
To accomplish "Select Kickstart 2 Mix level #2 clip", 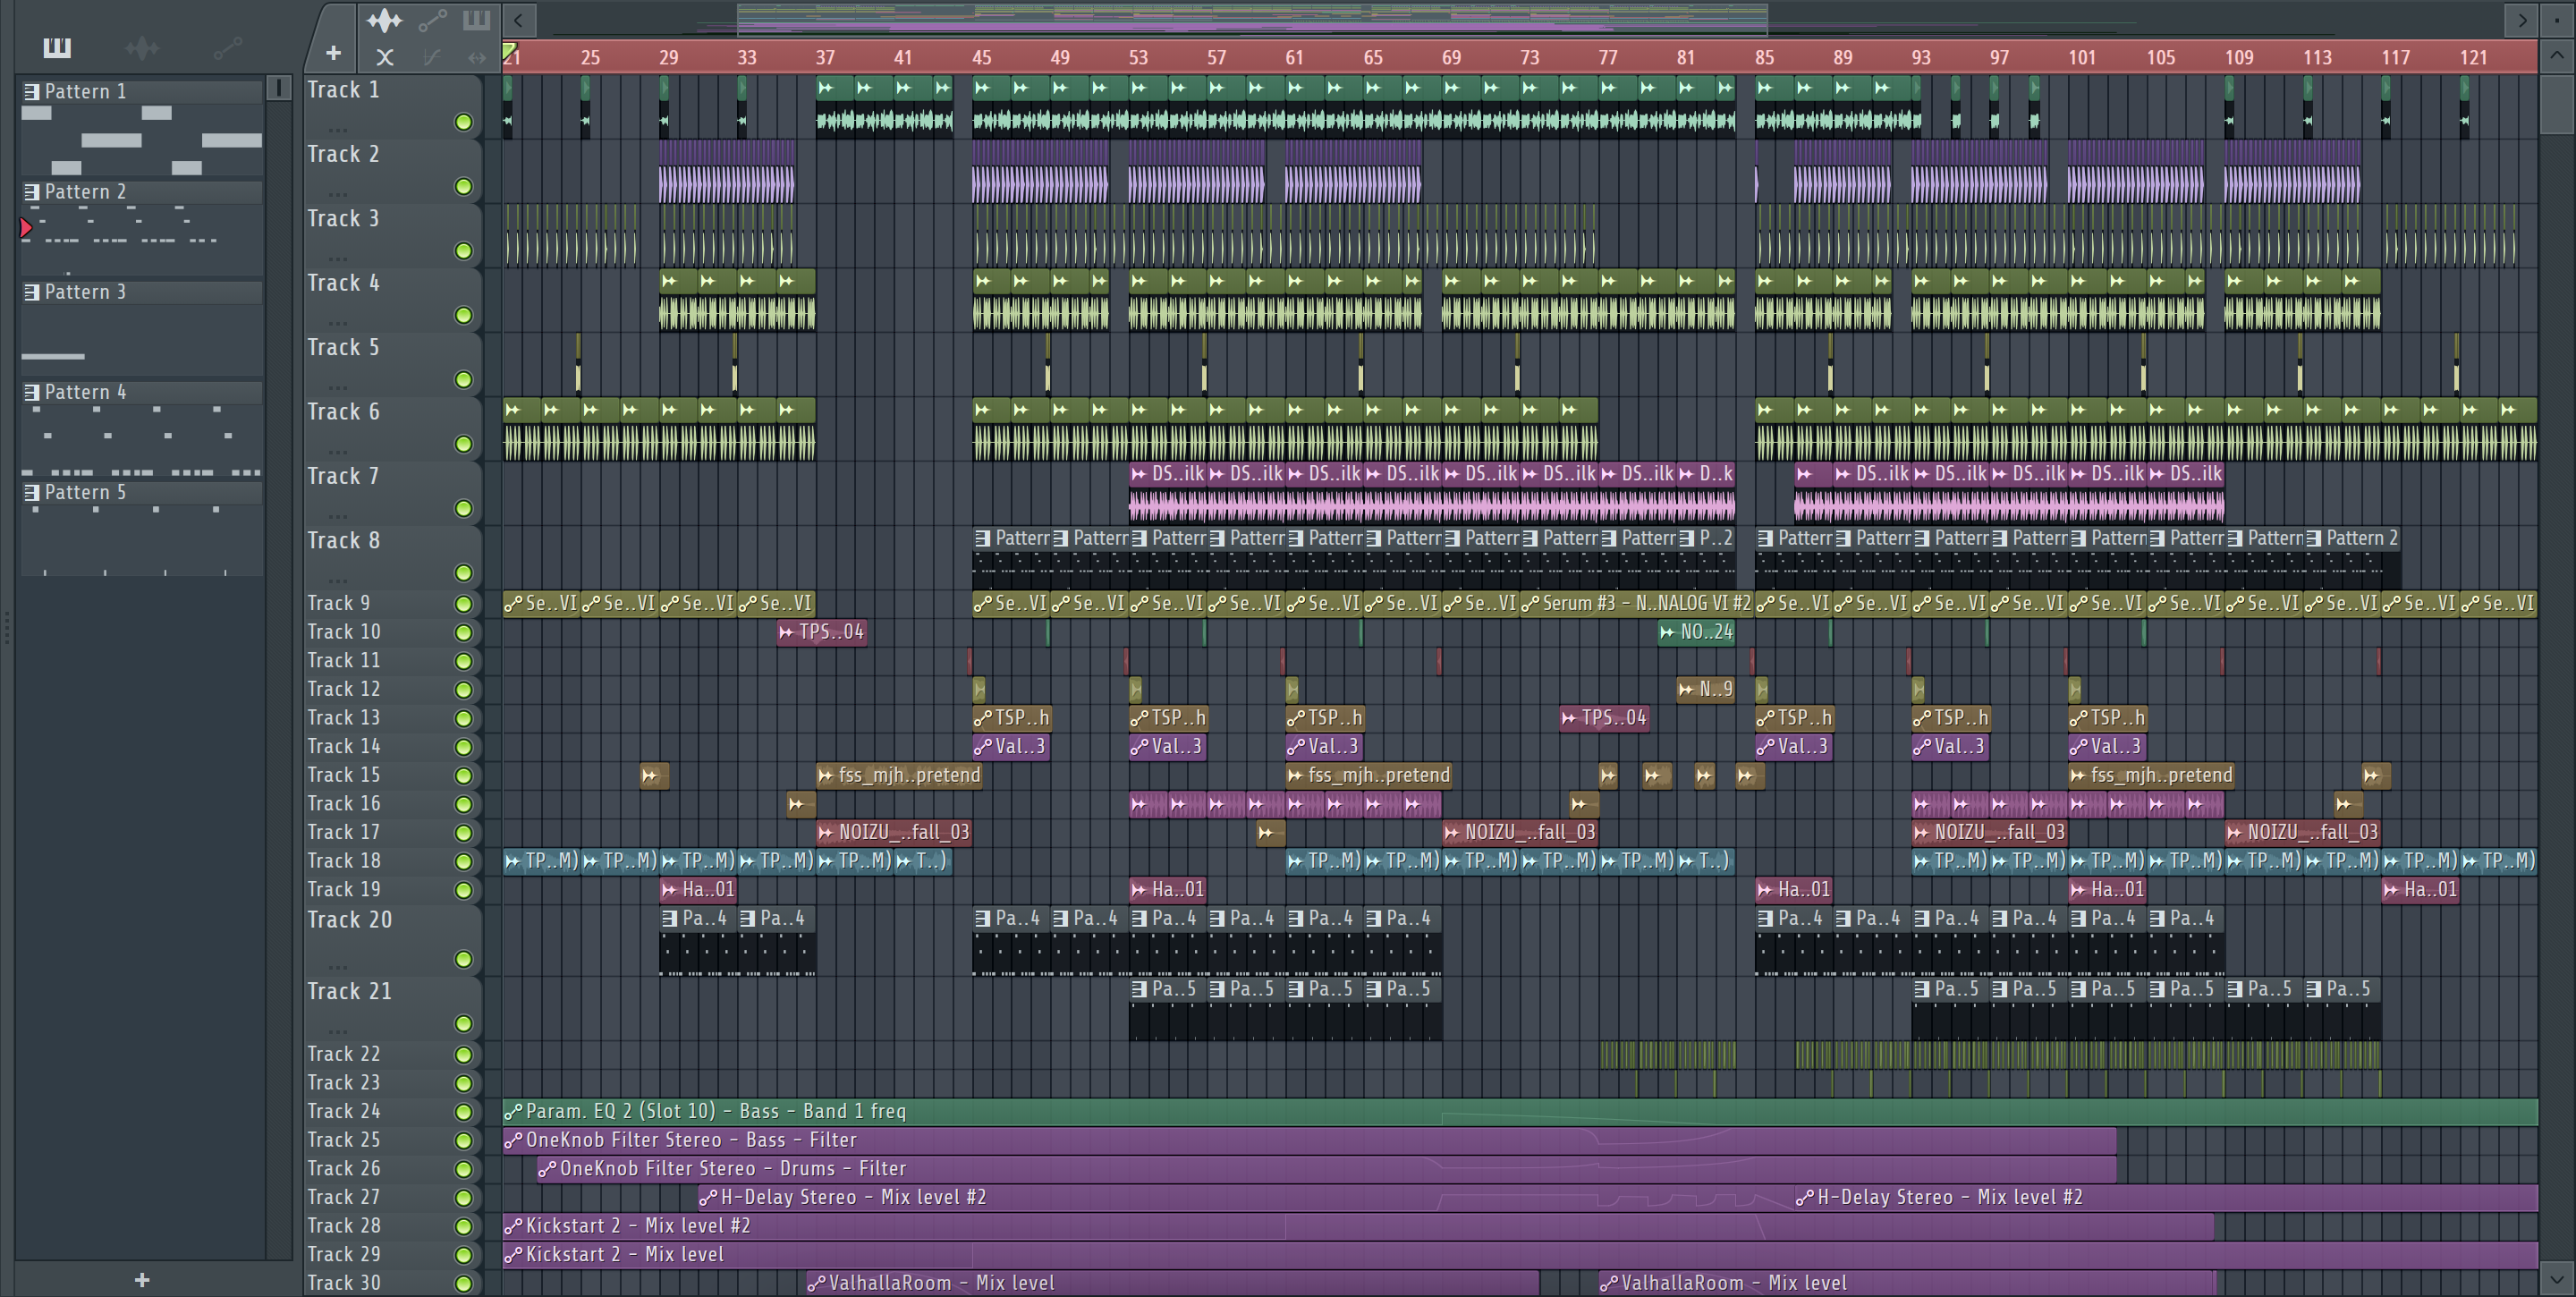I will 1358,1225.
